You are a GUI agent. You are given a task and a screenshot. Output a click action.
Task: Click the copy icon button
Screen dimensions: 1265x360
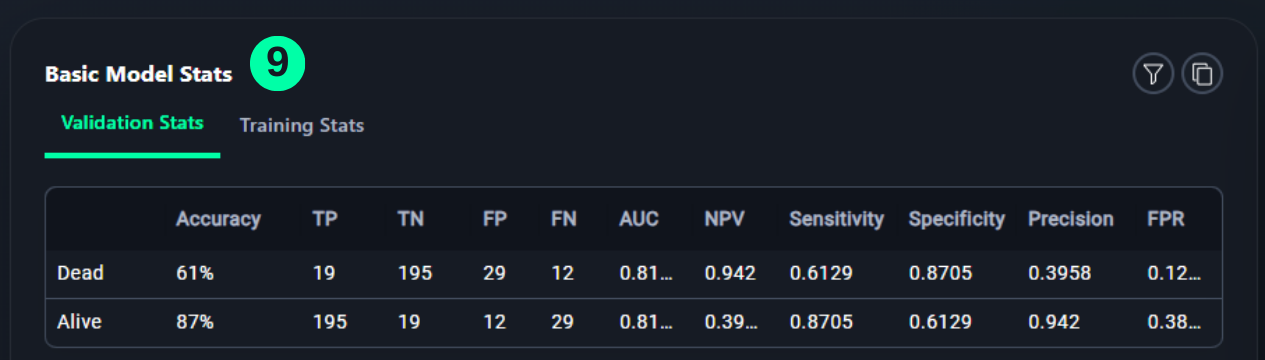[1203, 74]
